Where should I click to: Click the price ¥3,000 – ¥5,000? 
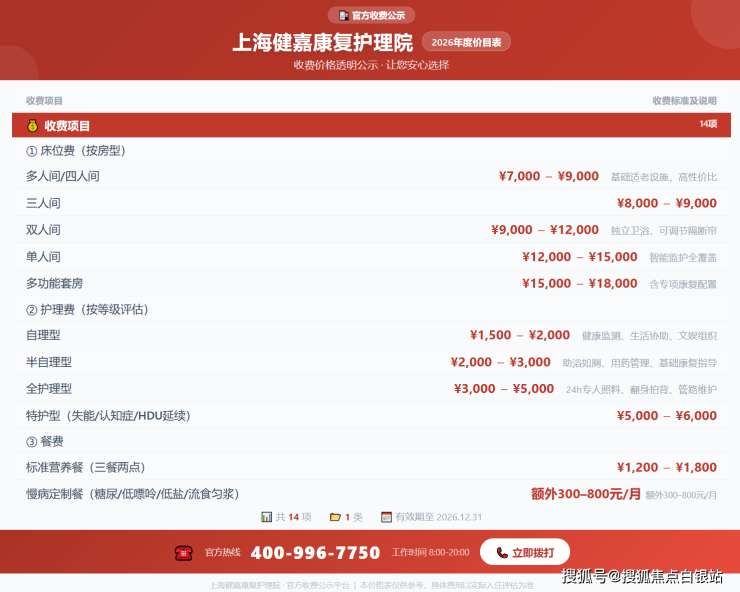pyautogui.click(x=504, y=389)
